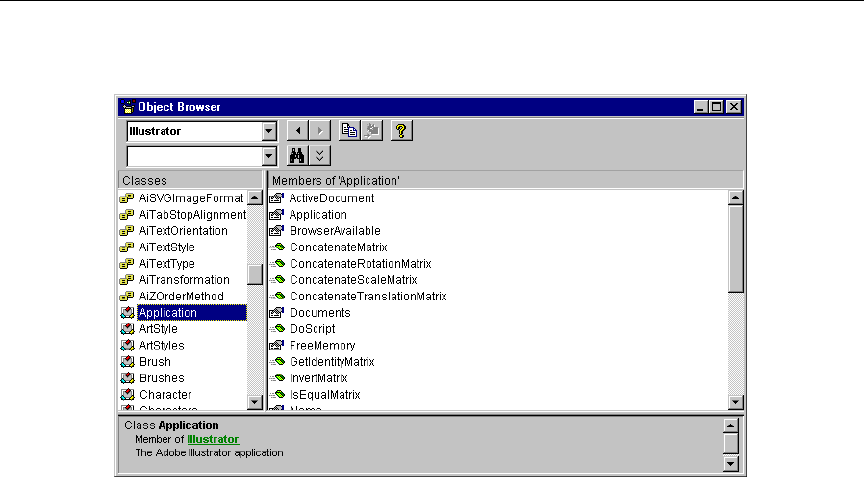This screenshot has height=477, width=864.
Task: Click the ConcatenateTranslationMatrix method
Action: 368,296
